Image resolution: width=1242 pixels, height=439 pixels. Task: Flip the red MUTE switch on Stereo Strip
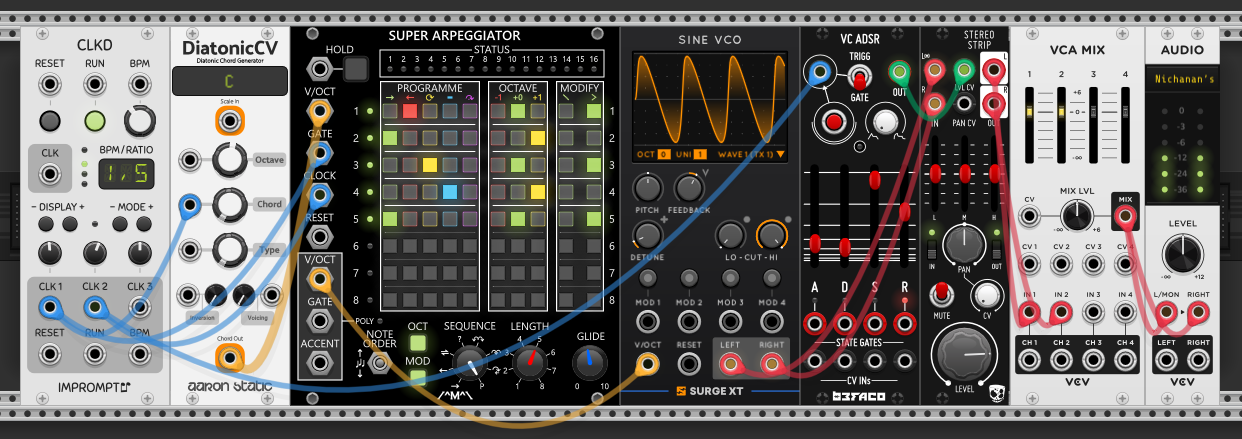tap(940, 293)
